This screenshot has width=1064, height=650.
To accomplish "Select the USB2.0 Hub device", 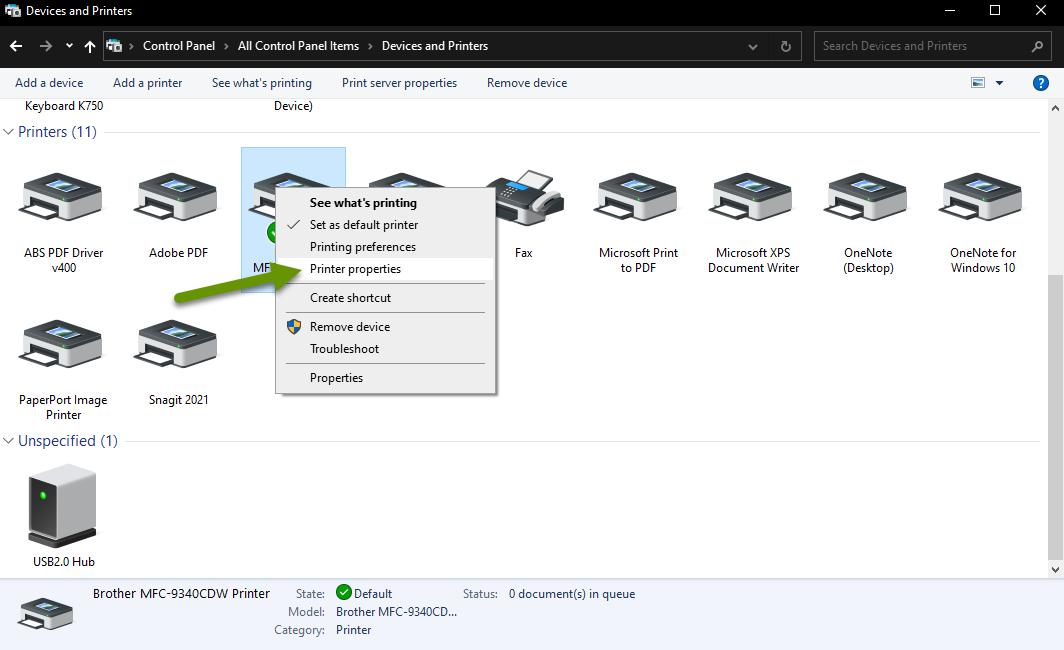I will (62, 505).
